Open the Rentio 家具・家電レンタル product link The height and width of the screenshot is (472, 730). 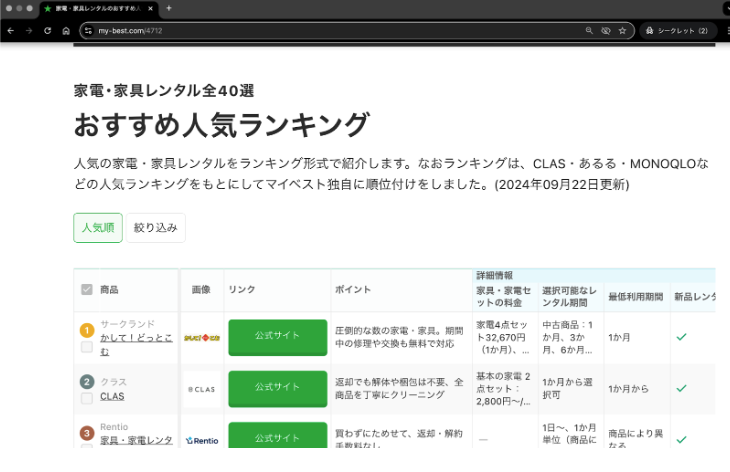[x=136, y=440]
